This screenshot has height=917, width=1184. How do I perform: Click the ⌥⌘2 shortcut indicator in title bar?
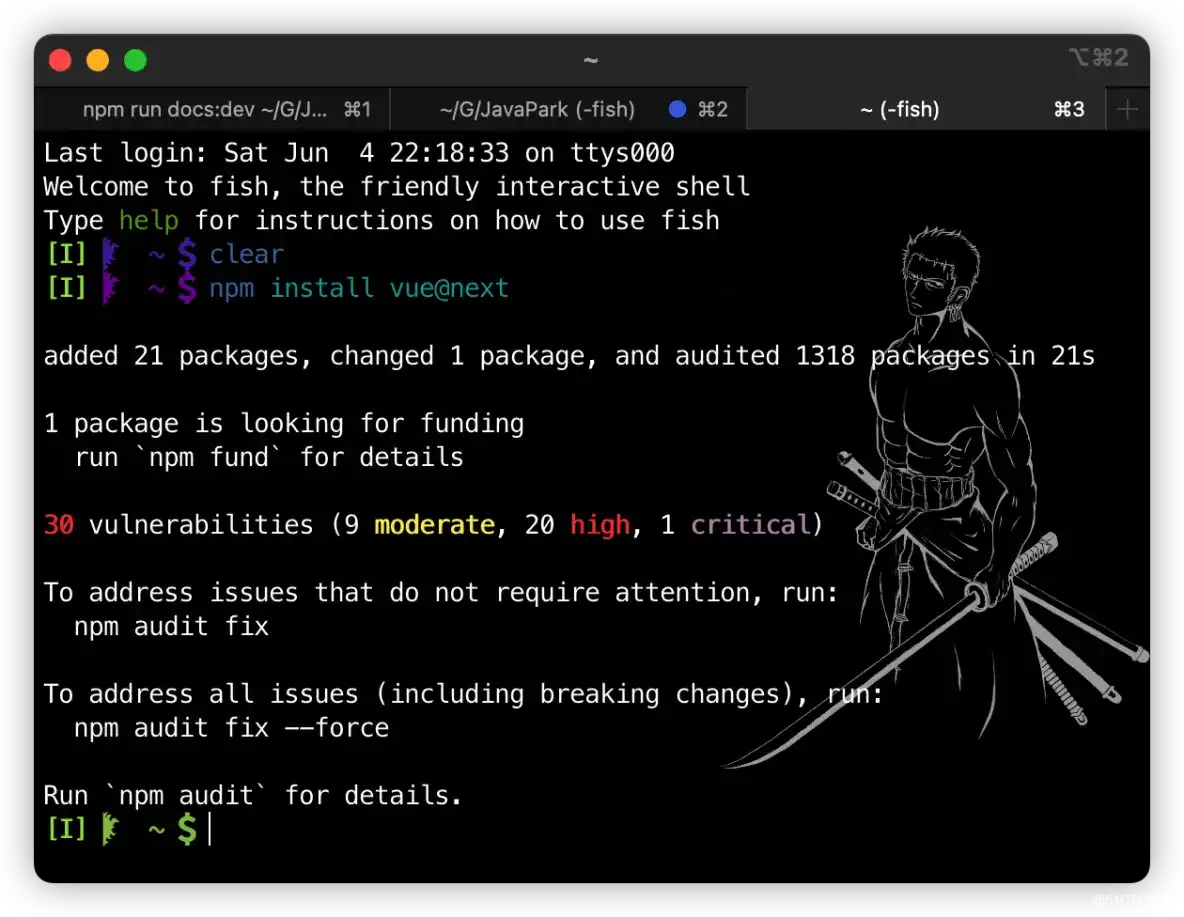(x=1099, y=57)
